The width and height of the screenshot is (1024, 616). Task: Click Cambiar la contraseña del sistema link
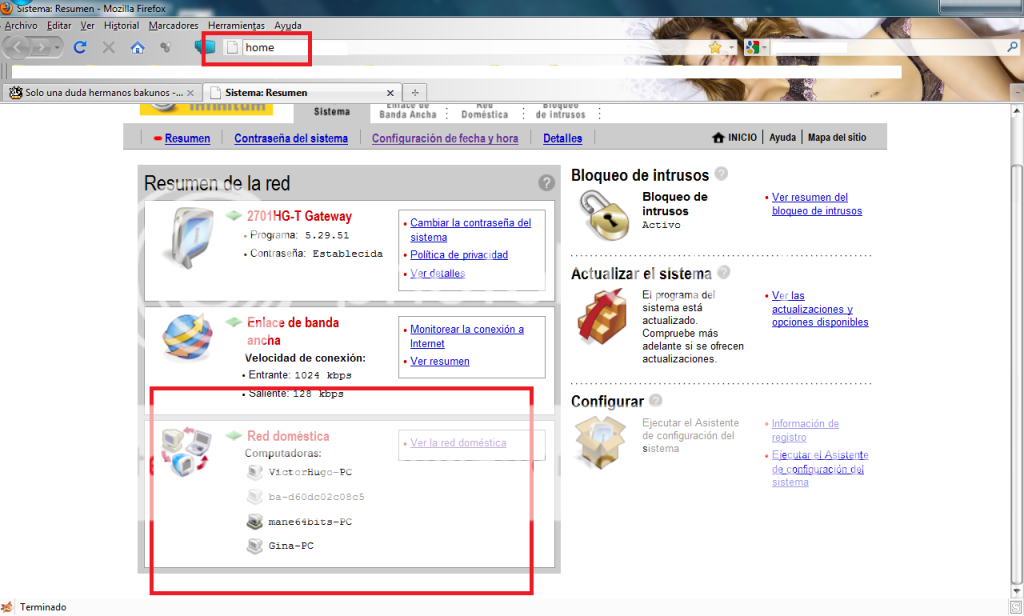[470, 230]
